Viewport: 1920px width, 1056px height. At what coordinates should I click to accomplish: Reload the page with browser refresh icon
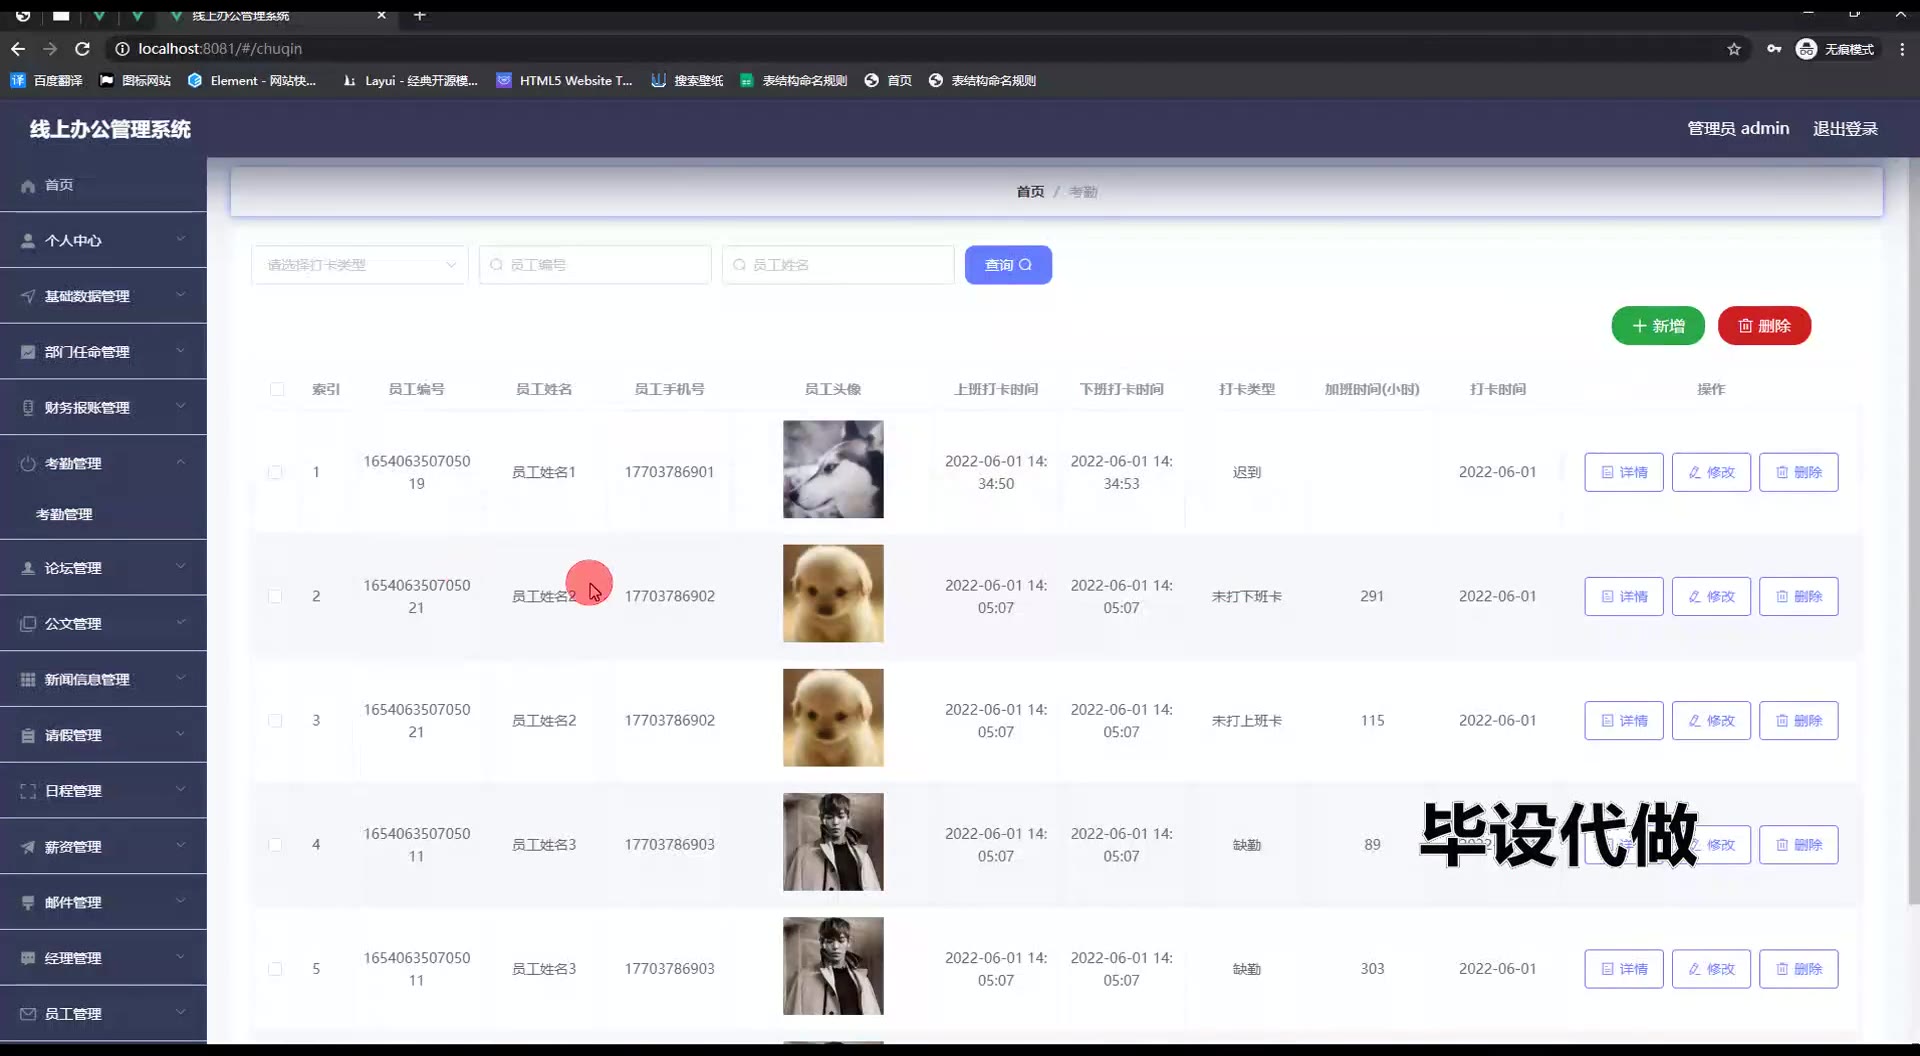click(83, 48)
